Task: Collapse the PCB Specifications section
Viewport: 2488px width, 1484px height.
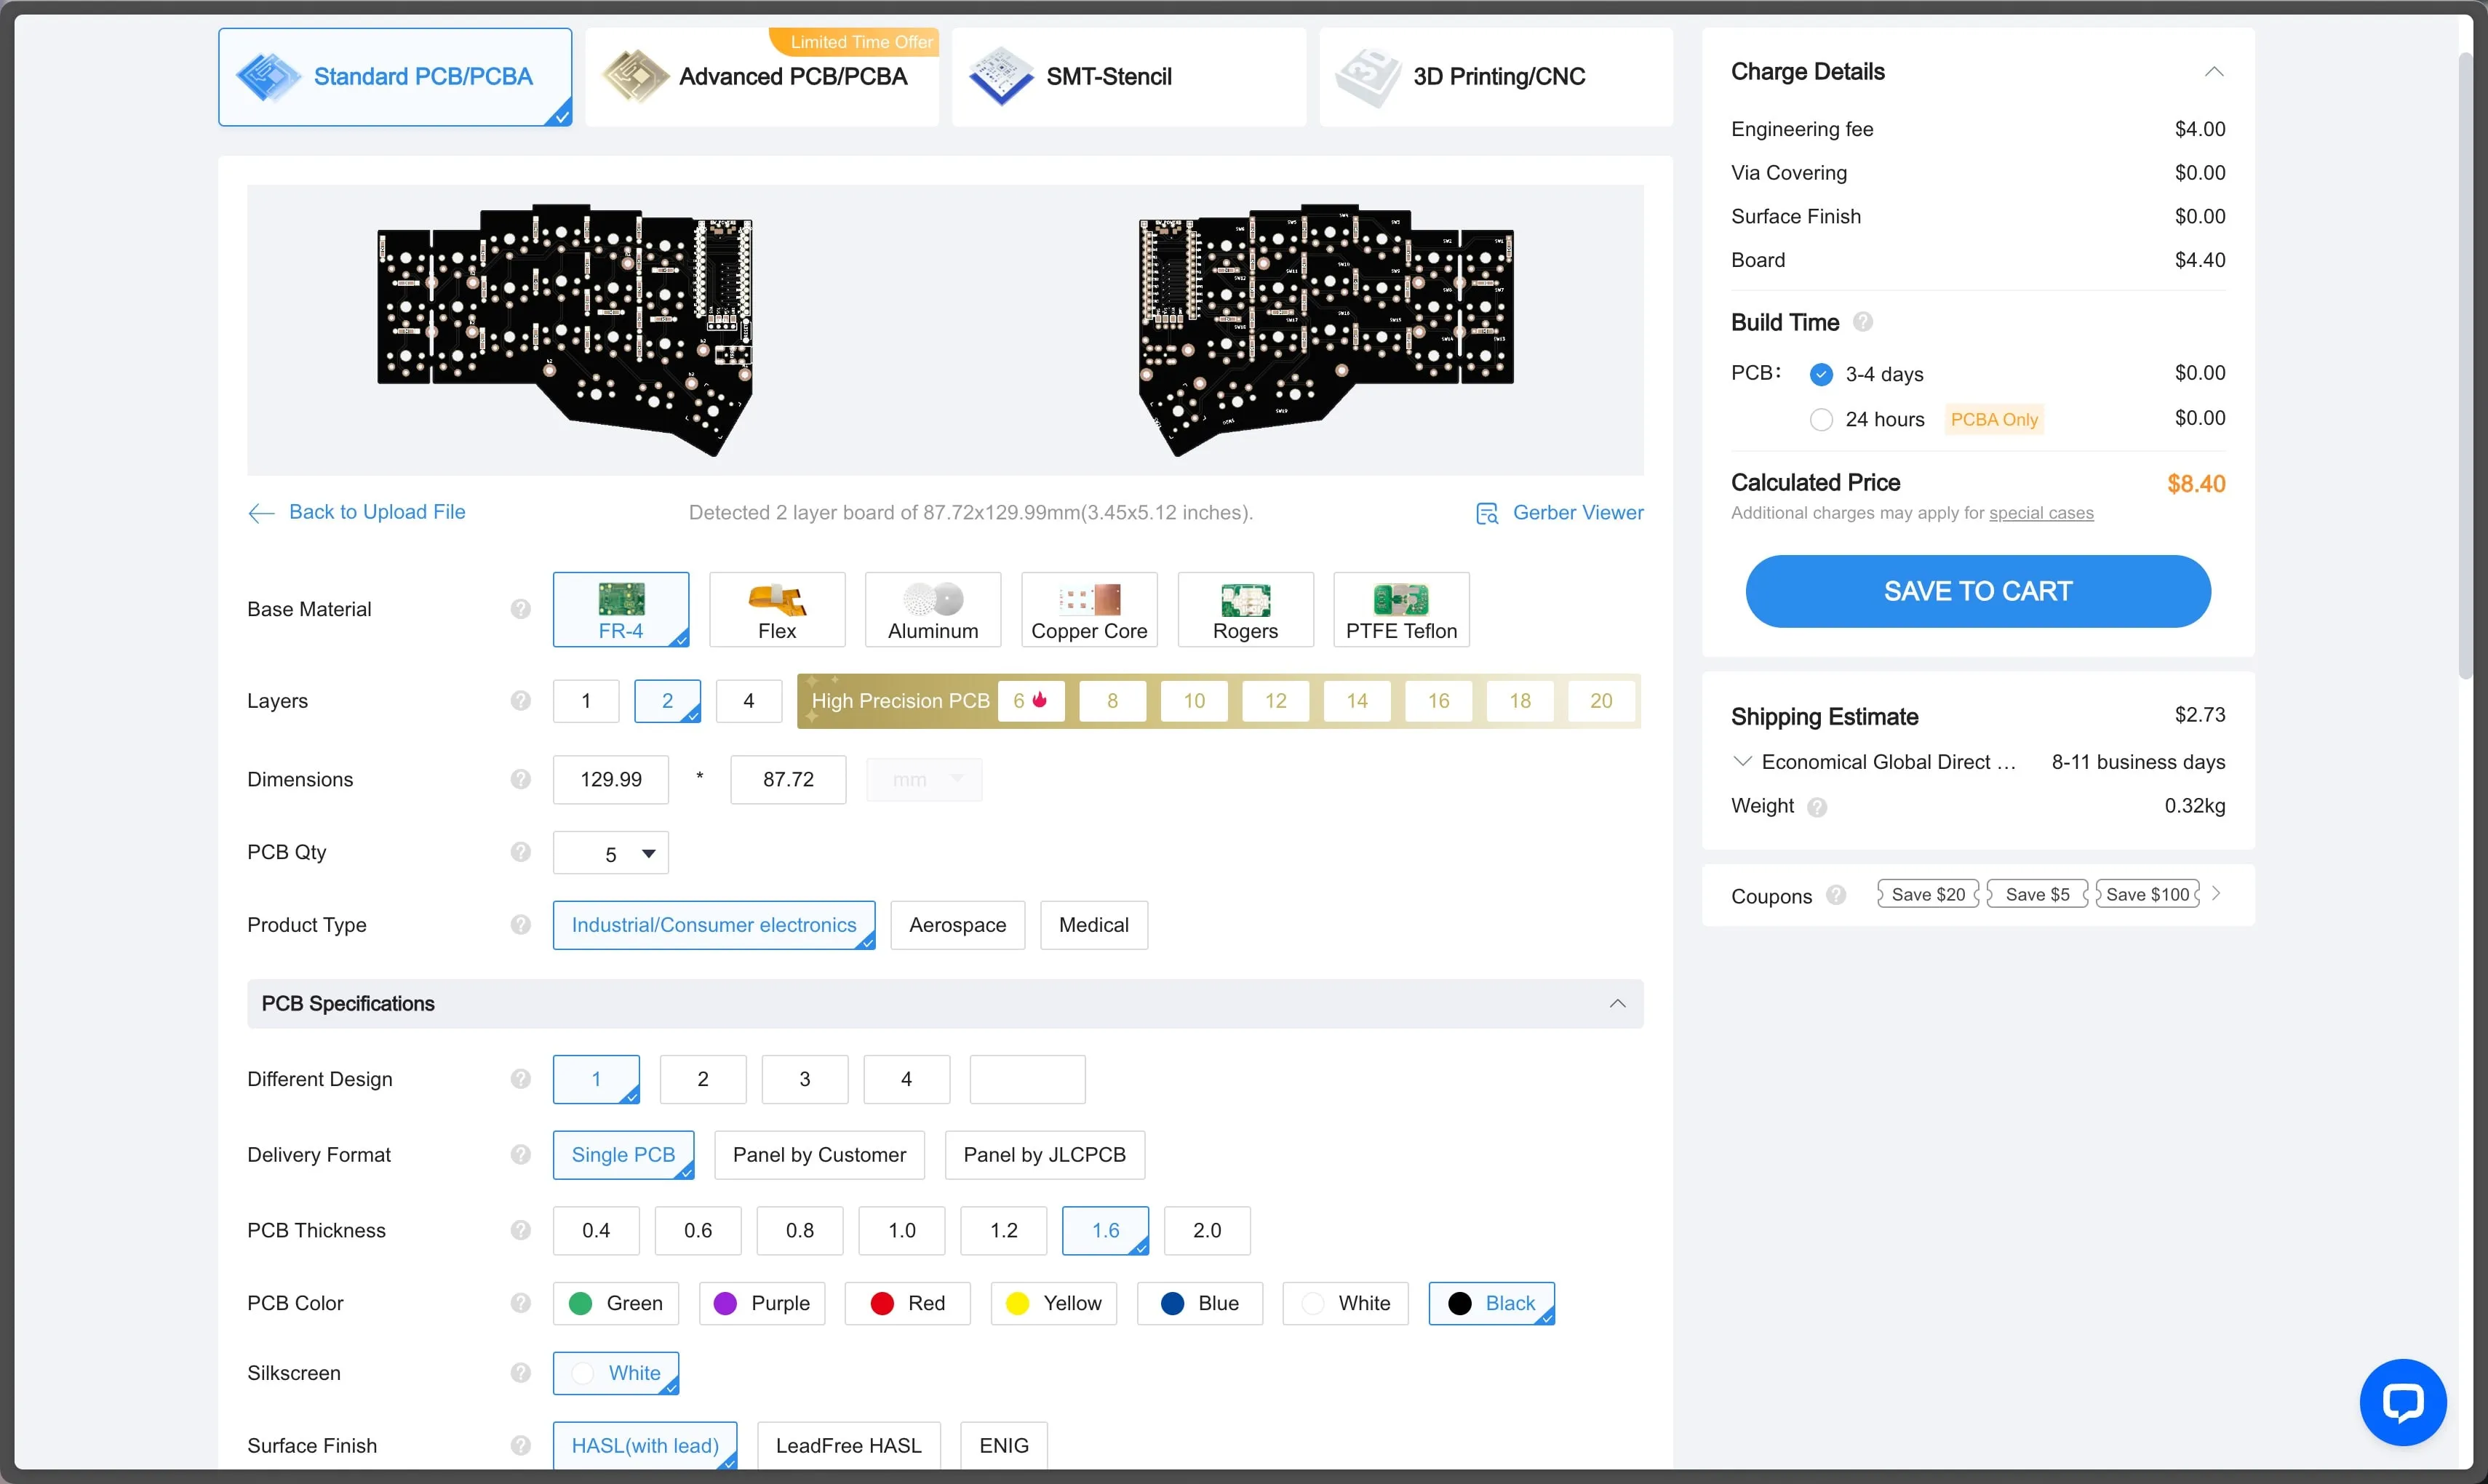Action: [1617, 1003]
